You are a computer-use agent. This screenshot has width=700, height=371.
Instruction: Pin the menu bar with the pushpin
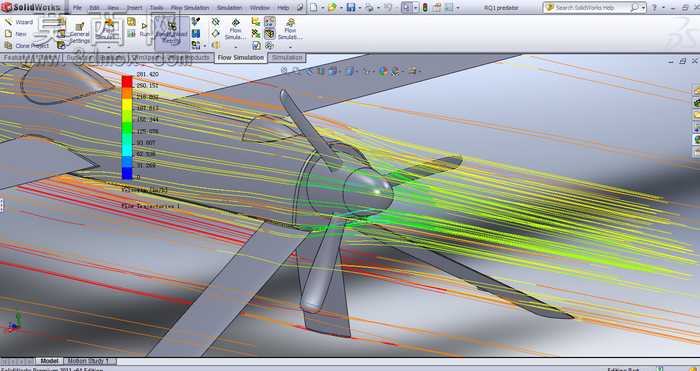tap(300, 8)
